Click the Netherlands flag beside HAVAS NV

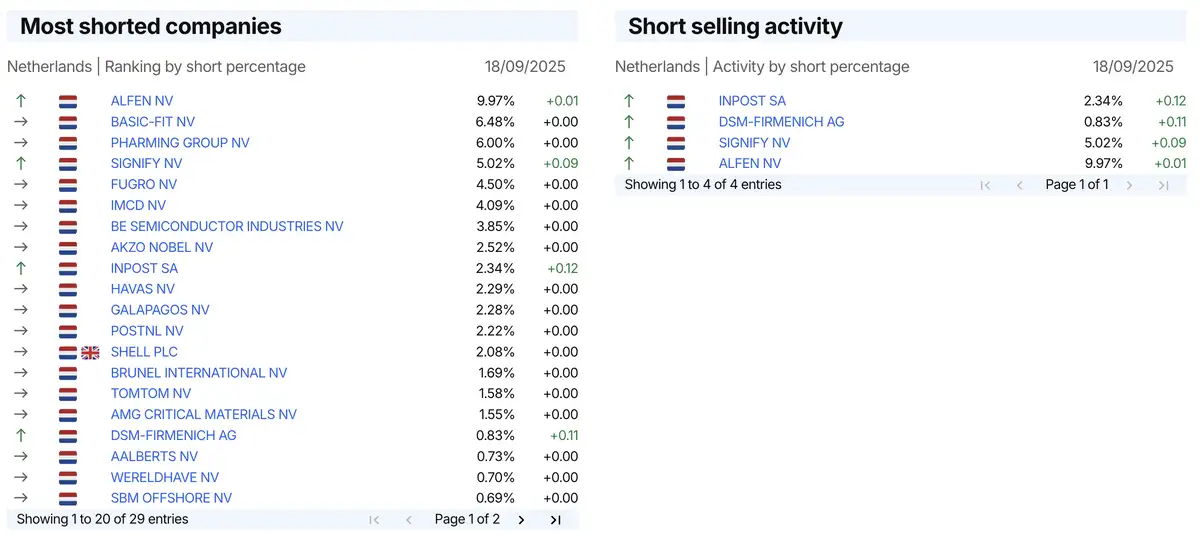click(x=68, y=290)
